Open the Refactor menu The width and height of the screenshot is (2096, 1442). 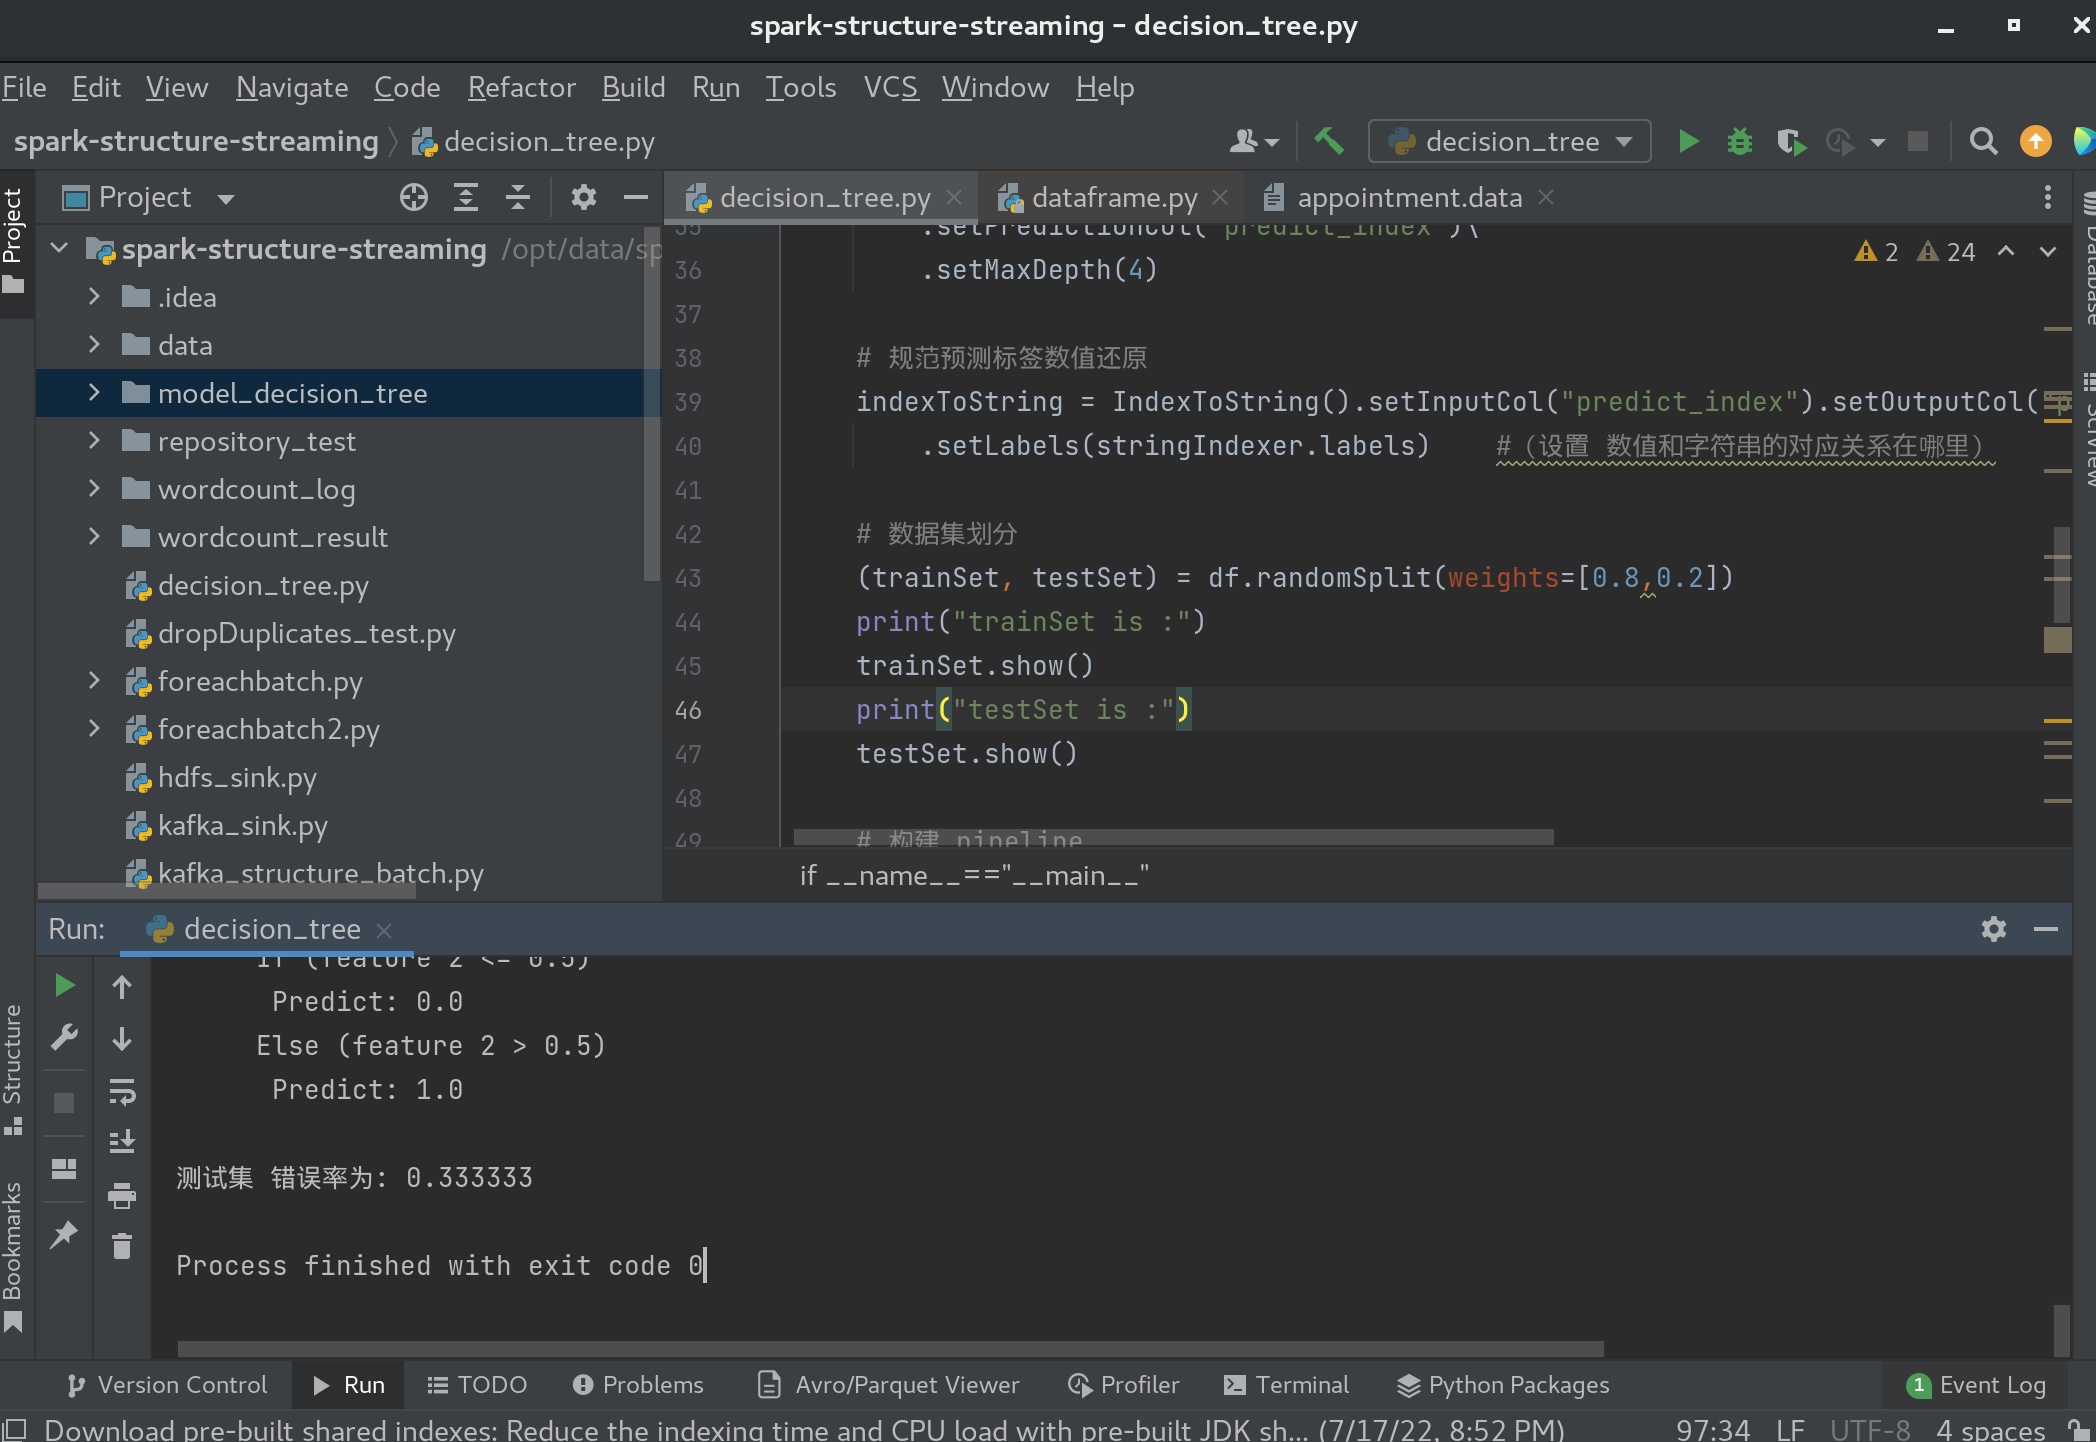tap(521, 88)
